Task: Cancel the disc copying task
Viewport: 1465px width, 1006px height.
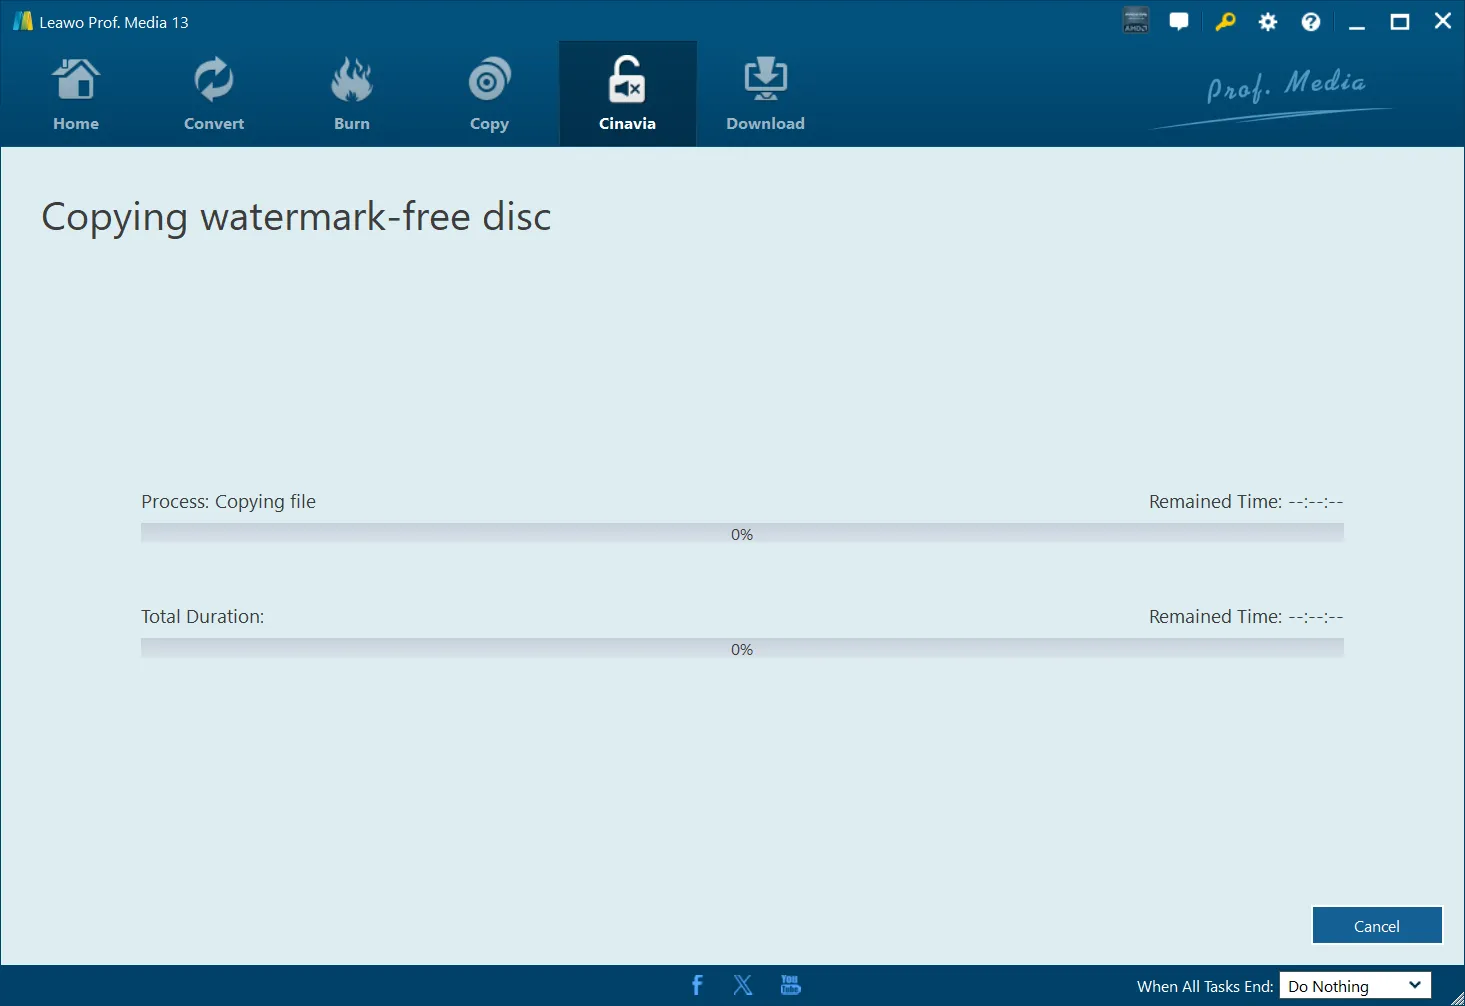Action: tap(1377, 926)
